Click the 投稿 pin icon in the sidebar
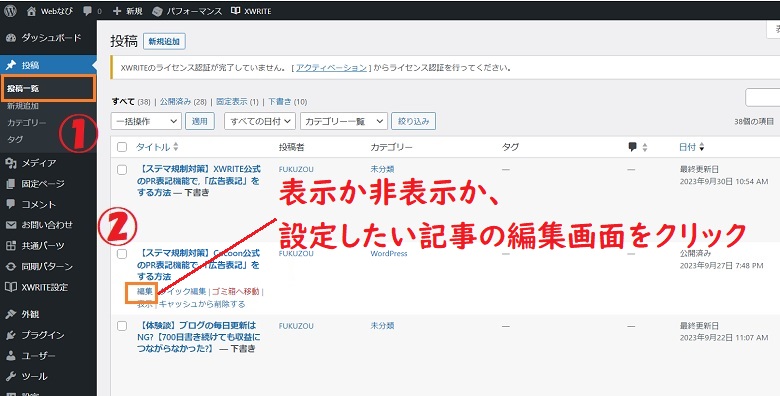780x396 pixels. coord(10,65)
